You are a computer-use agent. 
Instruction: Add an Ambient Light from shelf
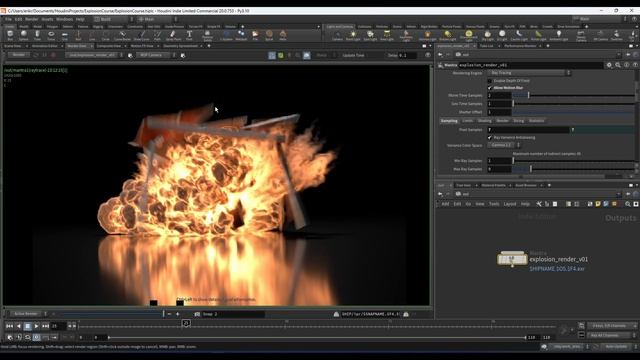[559, 36]
